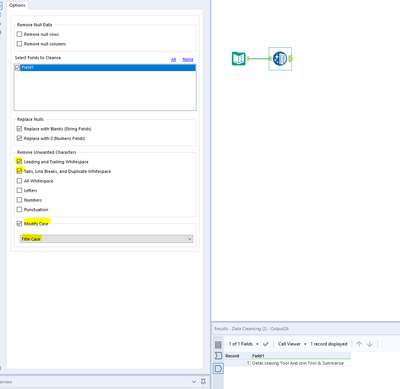Uncheck Field1 in fields to cleanse
This screenshot has height=389, width=400.
(17, 67)
